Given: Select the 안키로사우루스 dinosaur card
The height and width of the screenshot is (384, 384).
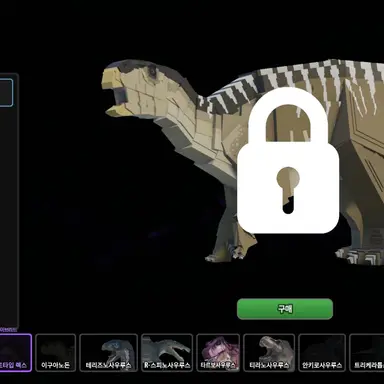Looking at the screenshot, I should point(322,353).
